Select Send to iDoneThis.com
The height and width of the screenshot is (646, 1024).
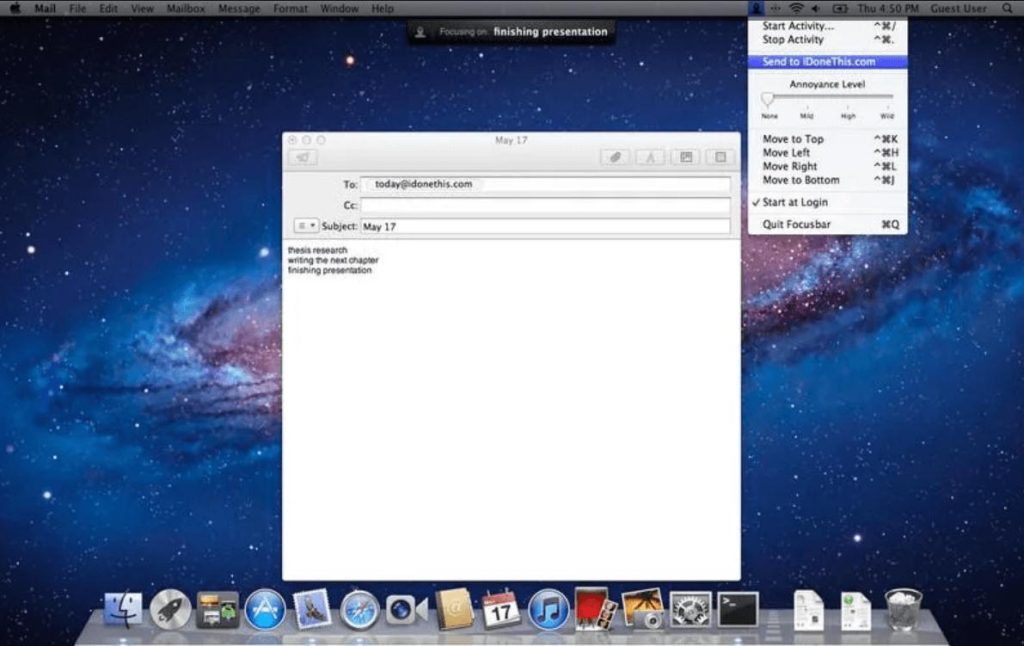[827, 61]
